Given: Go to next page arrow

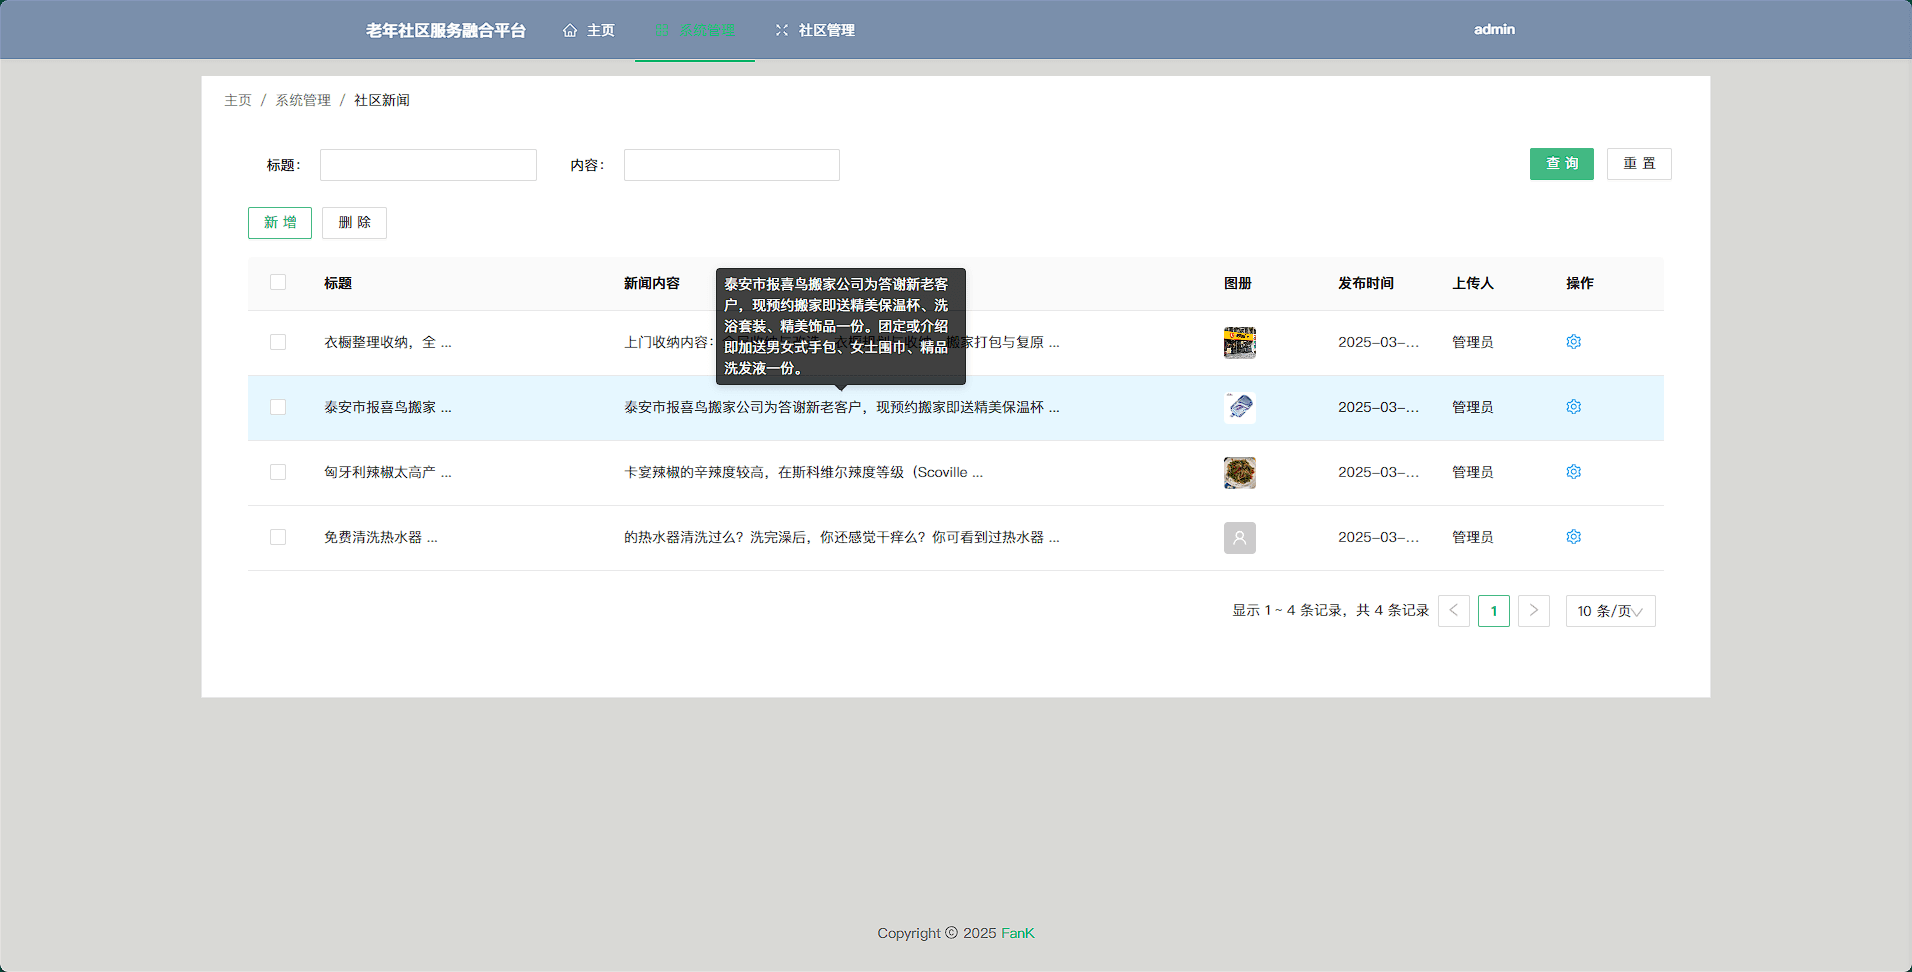Looking at the screenshot, I should pyautogui.click(x=1533, y=611).
